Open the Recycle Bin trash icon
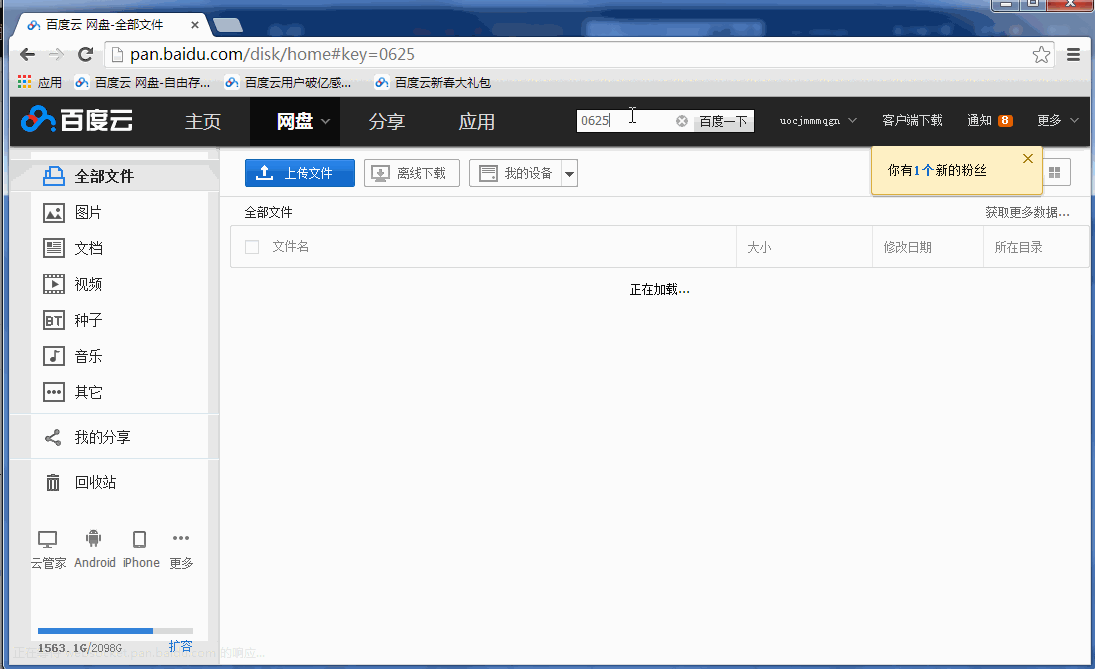Viewport: 1095px width, 669px height. pyautogui.click(x=53, y=482)
